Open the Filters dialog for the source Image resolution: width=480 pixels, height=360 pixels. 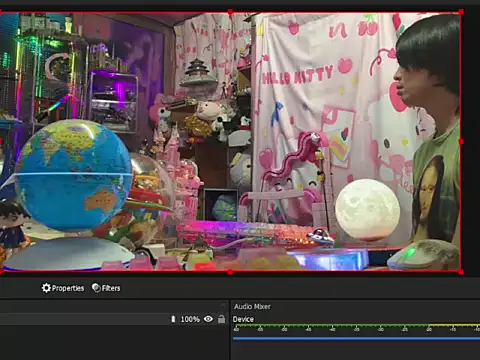pyautogui.click(x=106, y=288)
